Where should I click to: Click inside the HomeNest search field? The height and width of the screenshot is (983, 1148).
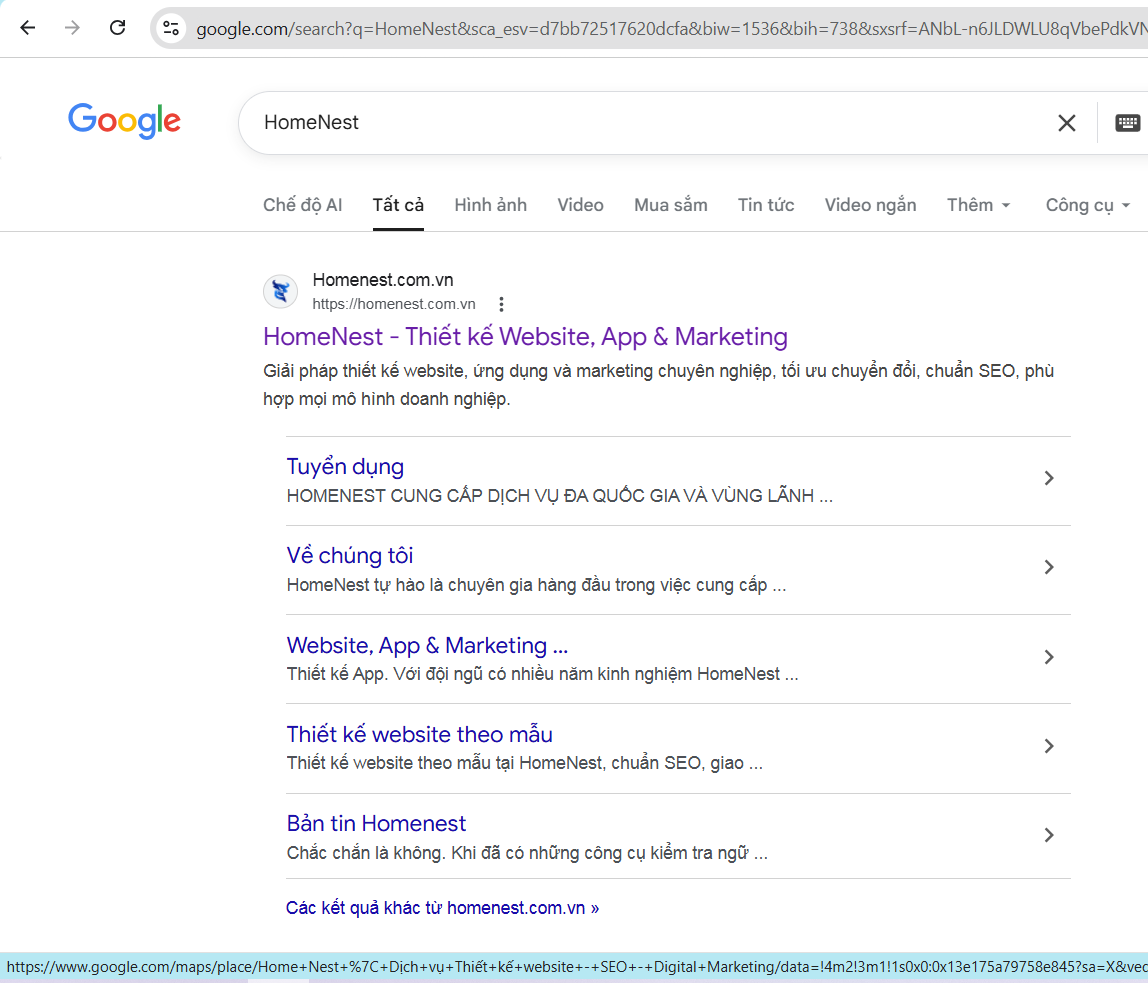[x=640, y=123]
